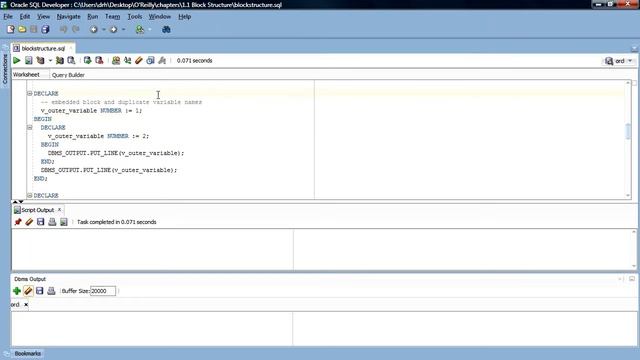Select the blockstructure.sql editor tab
The image size is (640, 360).
coord(43,49)
